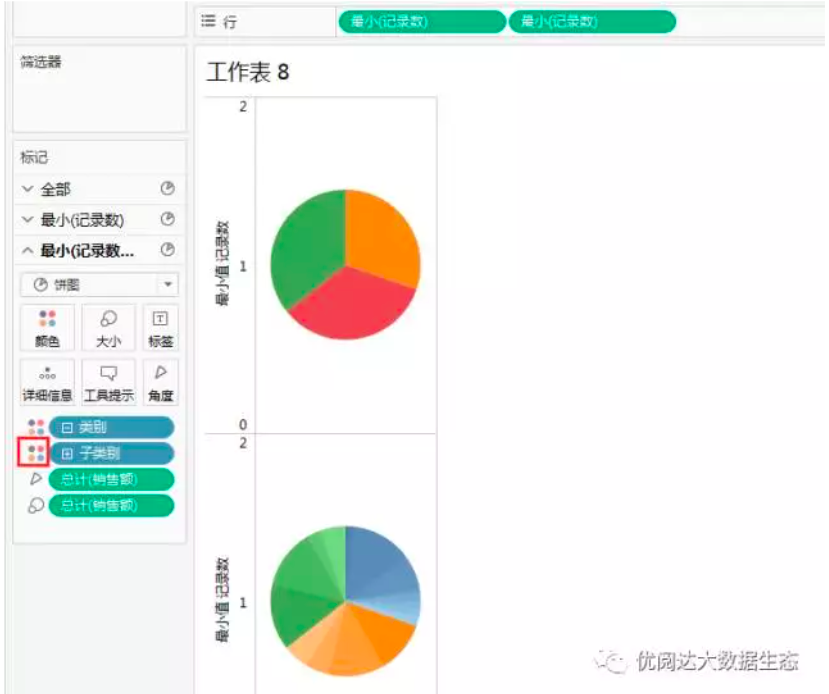The width and height of the screenshot is (829, 694).
Task: Click the 标签 label card
Action: pos(160,328)
